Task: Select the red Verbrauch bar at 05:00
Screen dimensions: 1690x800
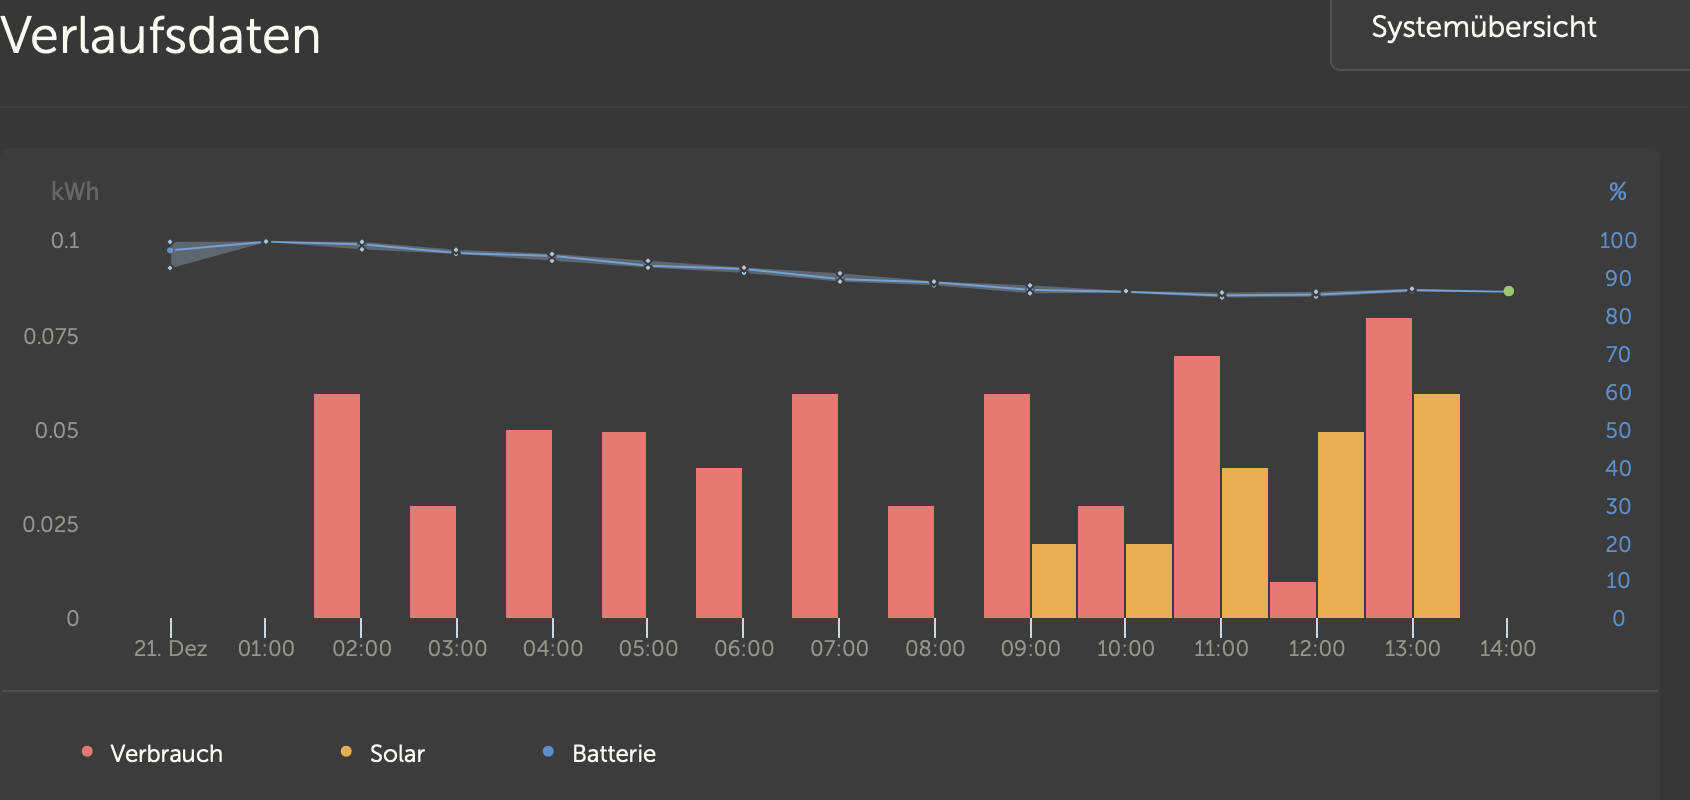Action: [624, 525]
